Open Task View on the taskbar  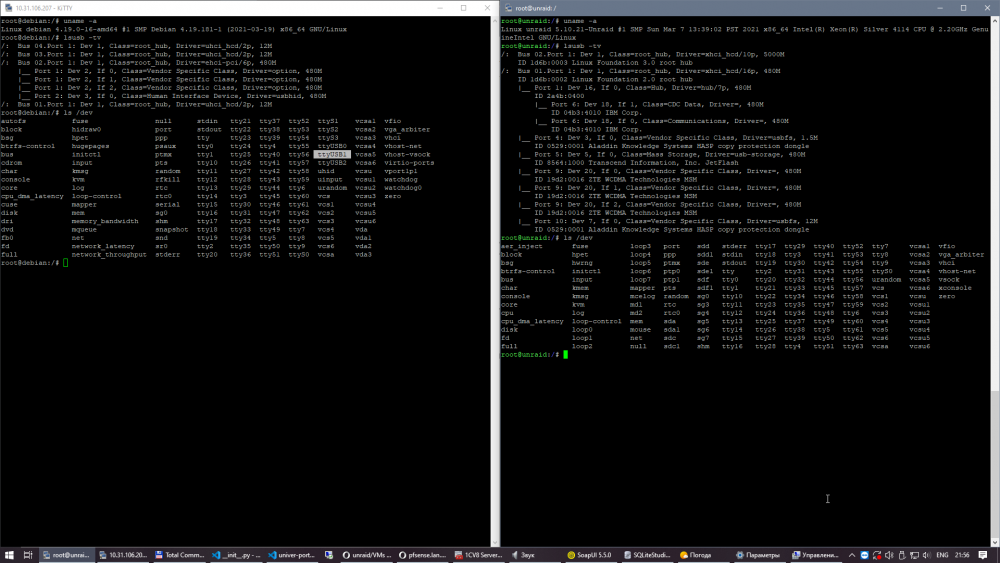coord(27,555)
